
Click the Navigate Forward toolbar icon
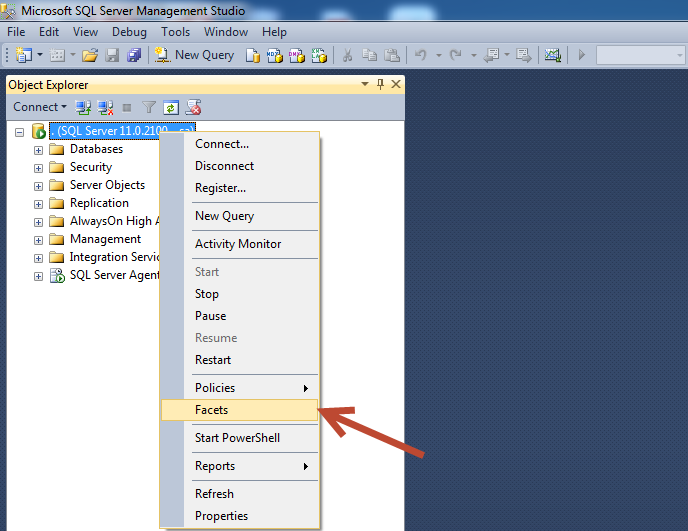click(x=523, y=55)
